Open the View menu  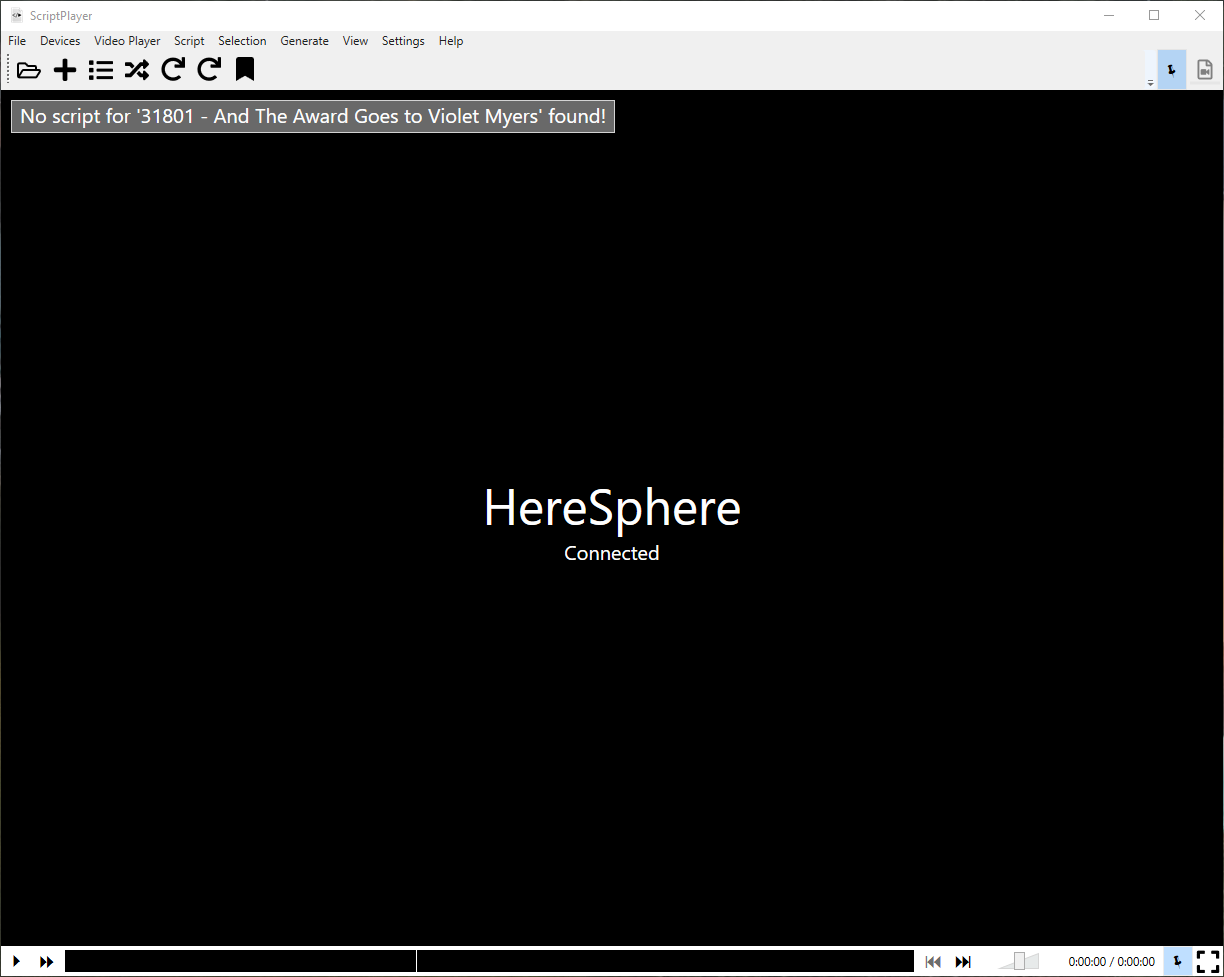click(x=355, y=41)
